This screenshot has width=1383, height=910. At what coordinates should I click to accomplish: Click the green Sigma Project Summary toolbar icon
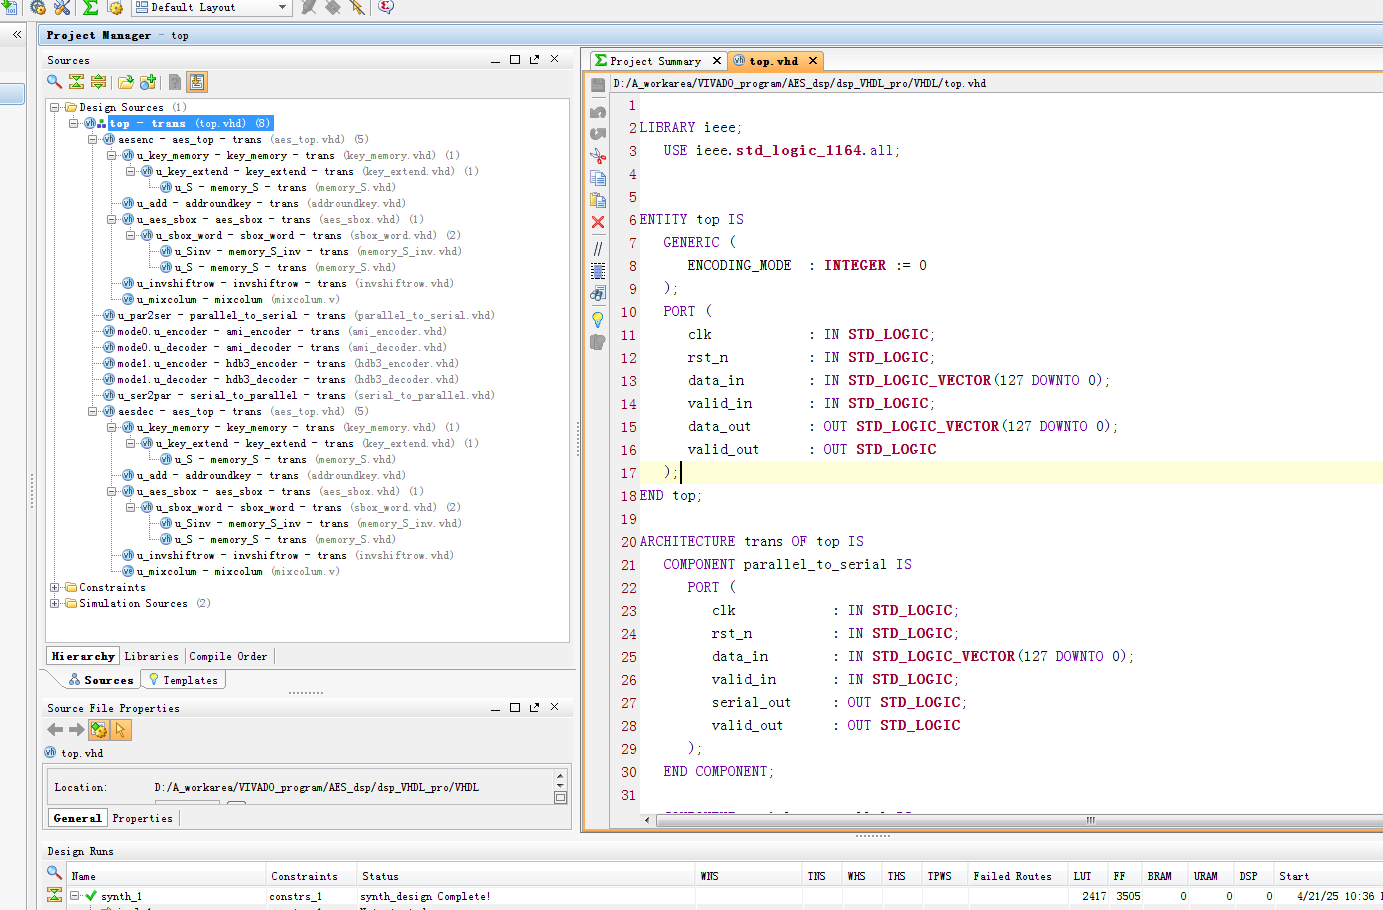pyautogui.click(x=90, y=7)
